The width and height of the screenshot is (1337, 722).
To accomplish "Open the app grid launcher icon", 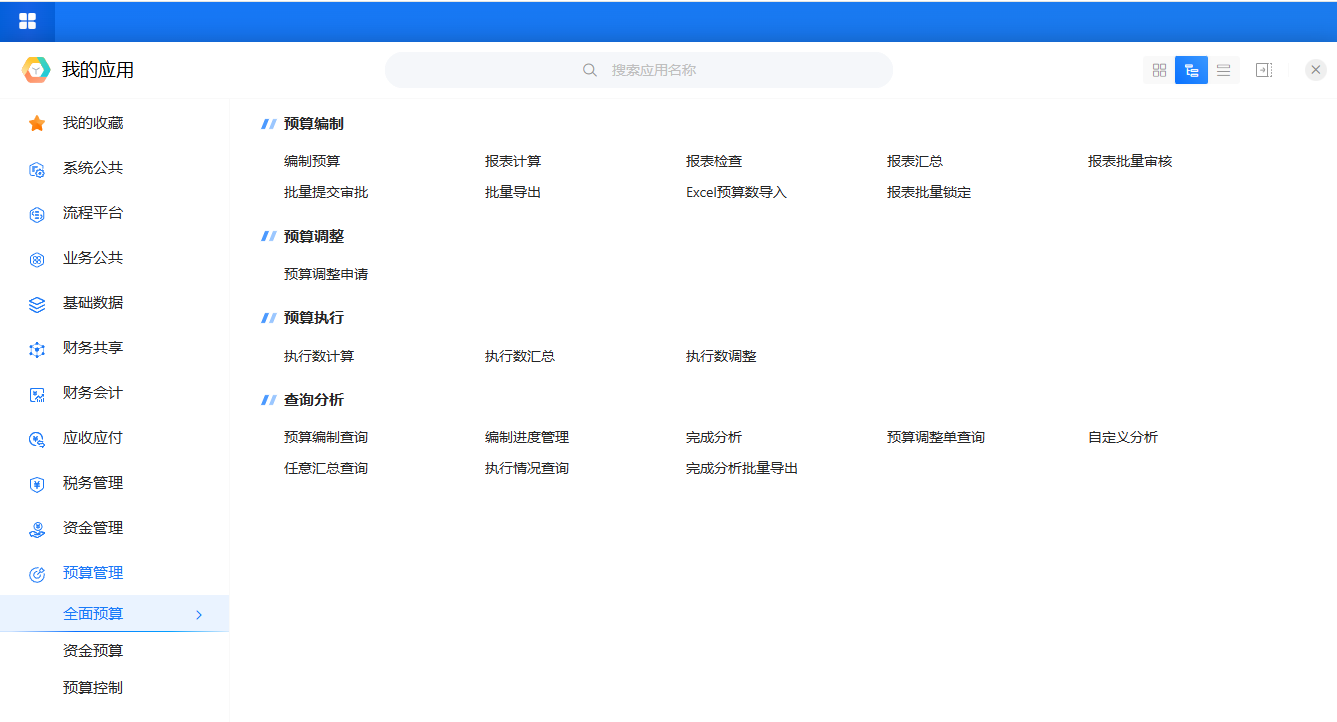I will pyautogui.click(x=27, y=21).
